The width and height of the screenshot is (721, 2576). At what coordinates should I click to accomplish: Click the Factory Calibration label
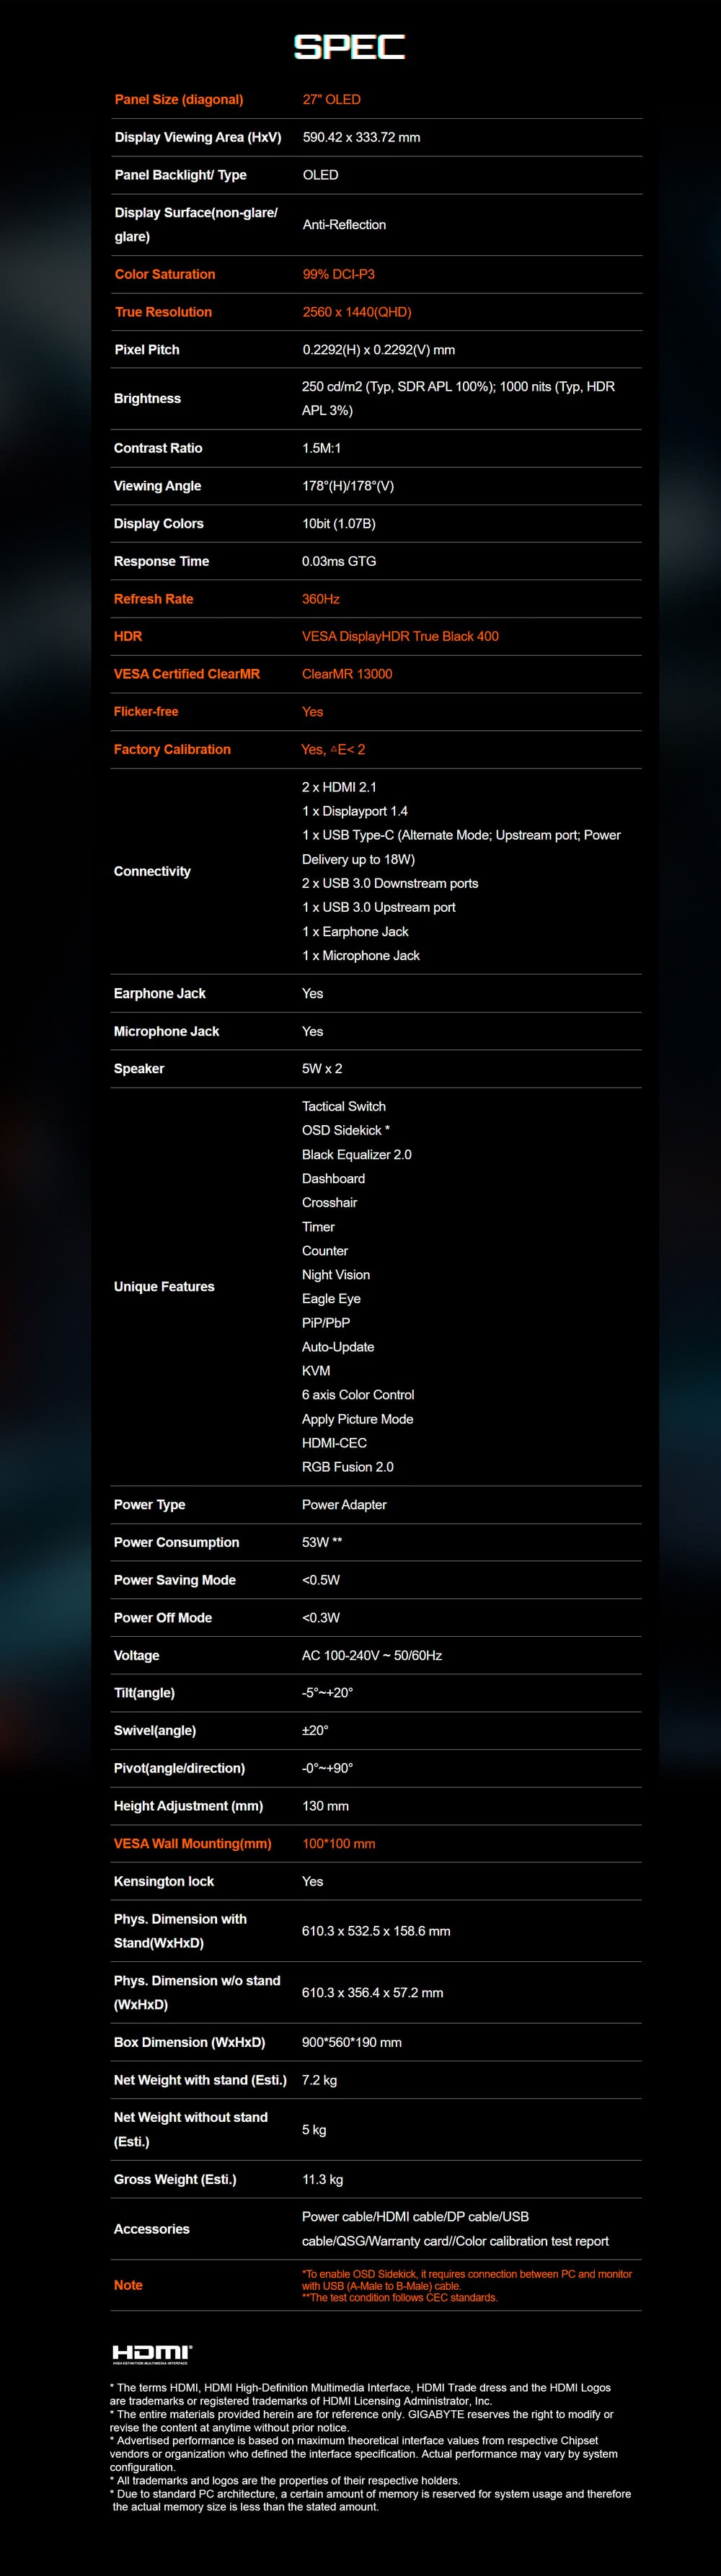[172, 749]
